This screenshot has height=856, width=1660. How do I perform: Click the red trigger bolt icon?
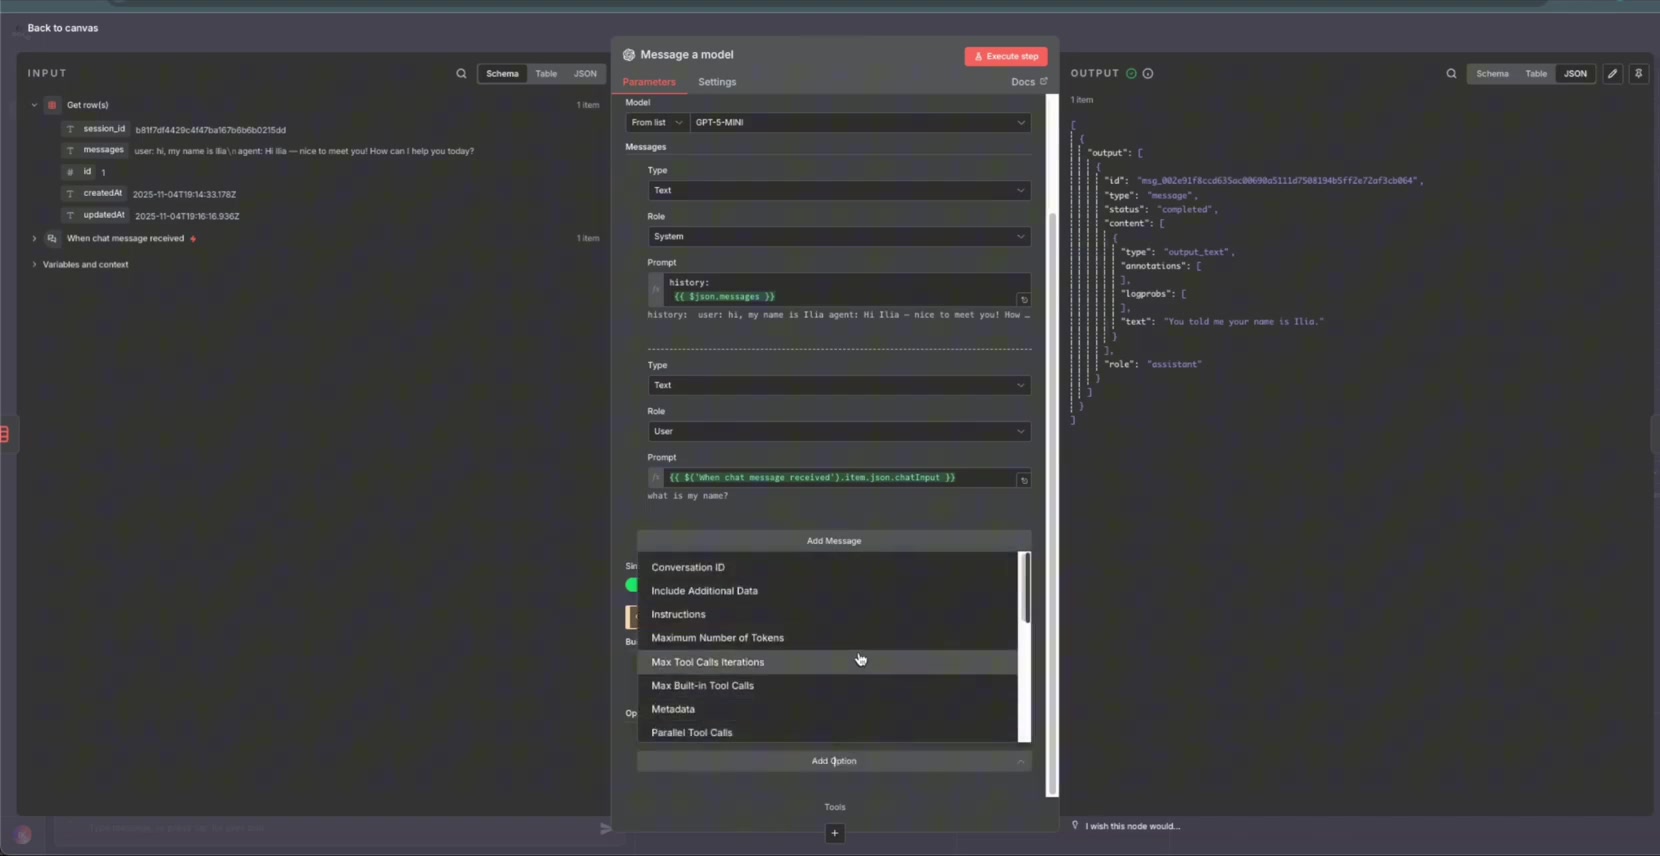point(193,239)
